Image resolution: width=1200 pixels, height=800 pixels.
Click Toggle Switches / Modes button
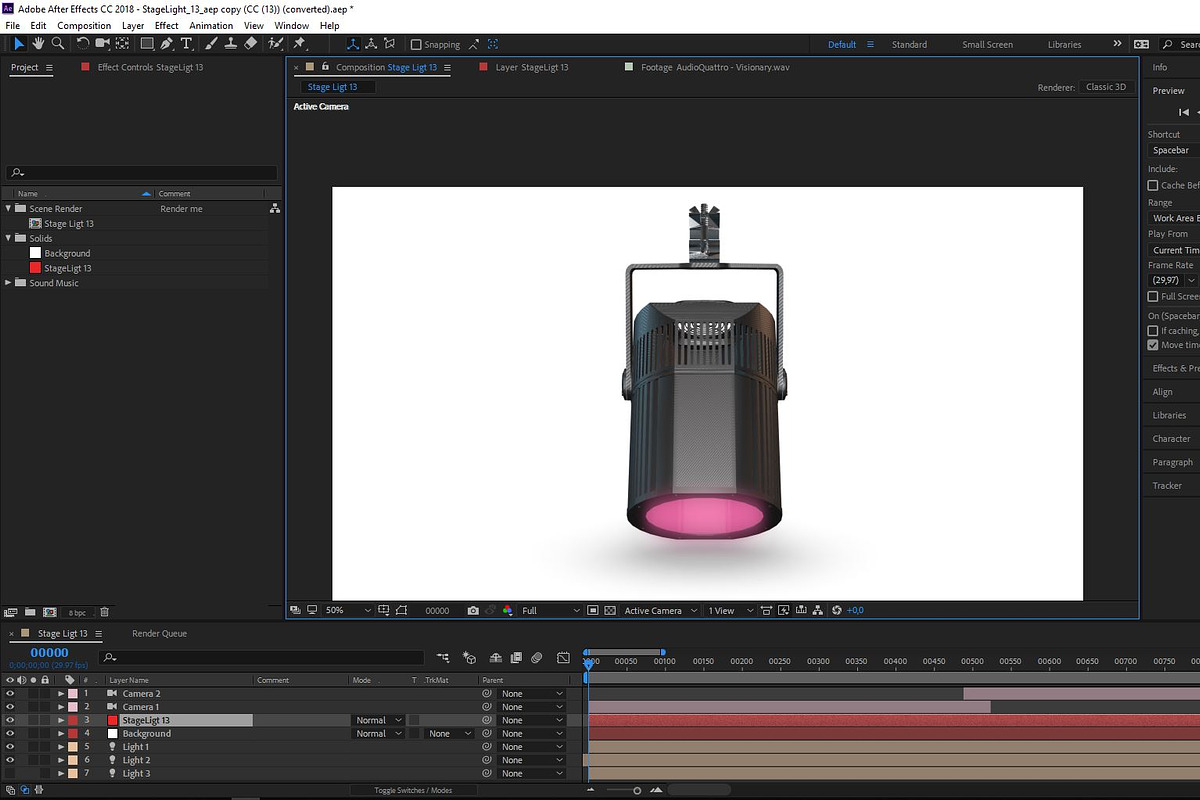click(413, 790)
